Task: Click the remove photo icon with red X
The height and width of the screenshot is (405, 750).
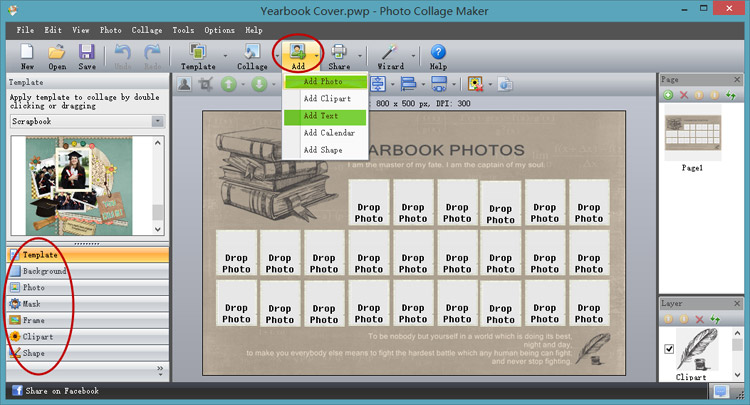Action: tap(475, 85)
